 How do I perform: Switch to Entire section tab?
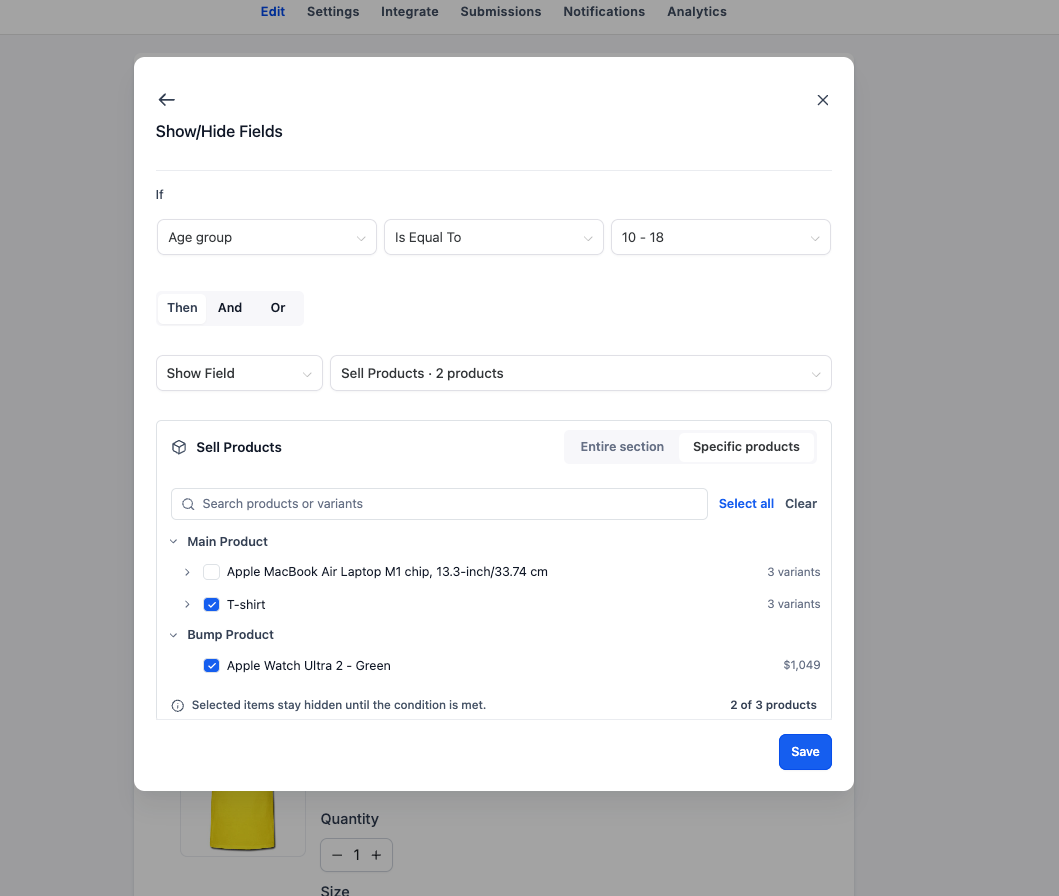tap(622, 446)
